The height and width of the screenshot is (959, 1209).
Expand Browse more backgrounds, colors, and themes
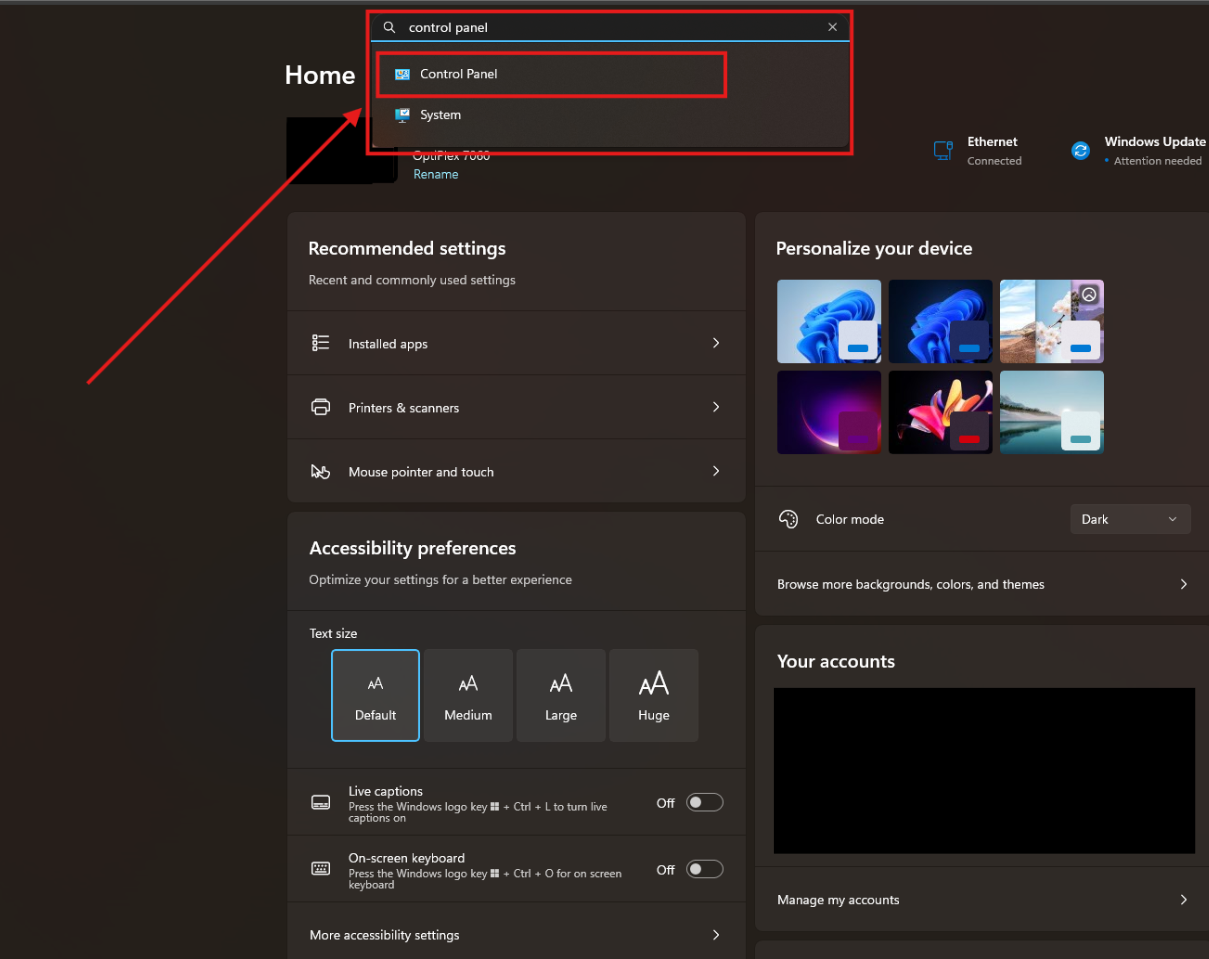[x=1184, y=584]
